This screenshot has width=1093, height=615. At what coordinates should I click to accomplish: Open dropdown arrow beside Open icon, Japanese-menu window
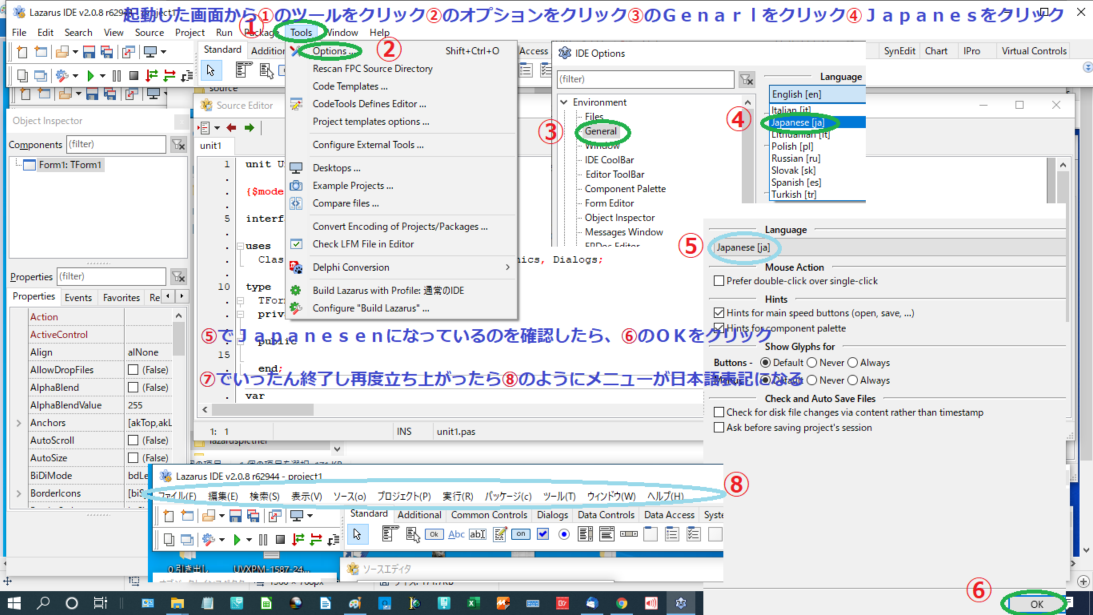tap(221, 516)
